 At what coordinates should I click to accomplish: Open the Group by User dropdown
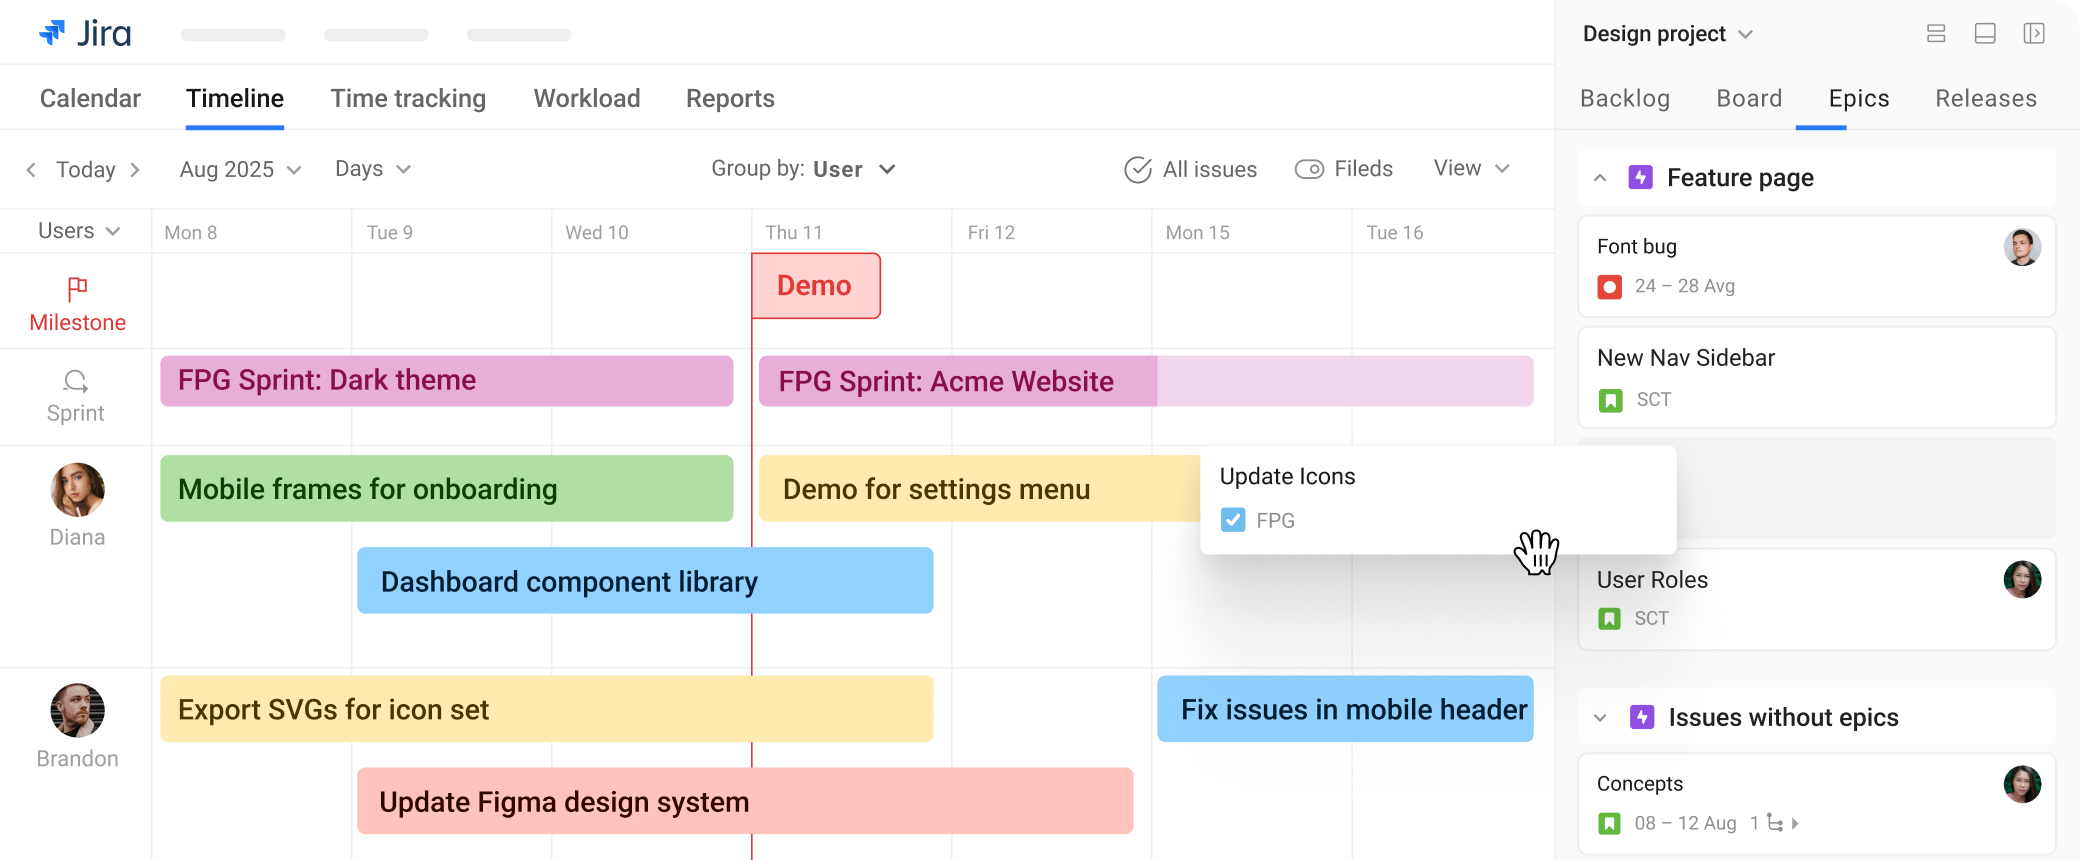[803, 170]
